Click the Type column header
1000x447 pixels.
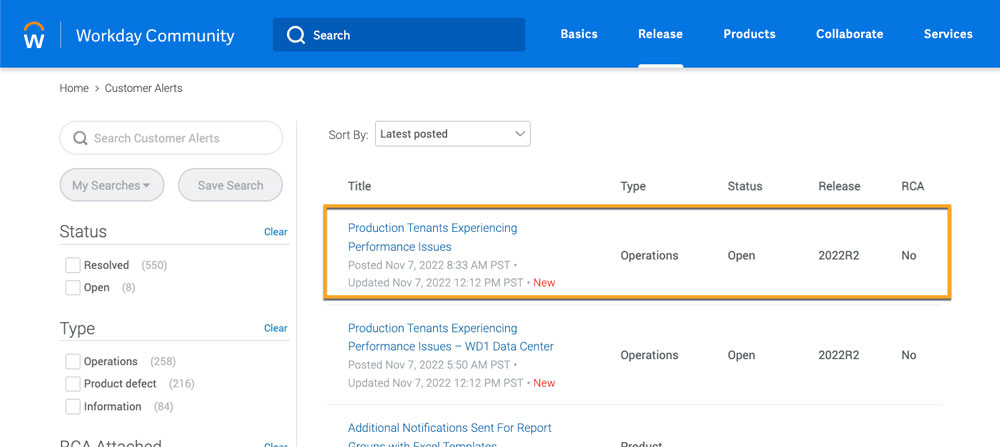tap(633, 186)
